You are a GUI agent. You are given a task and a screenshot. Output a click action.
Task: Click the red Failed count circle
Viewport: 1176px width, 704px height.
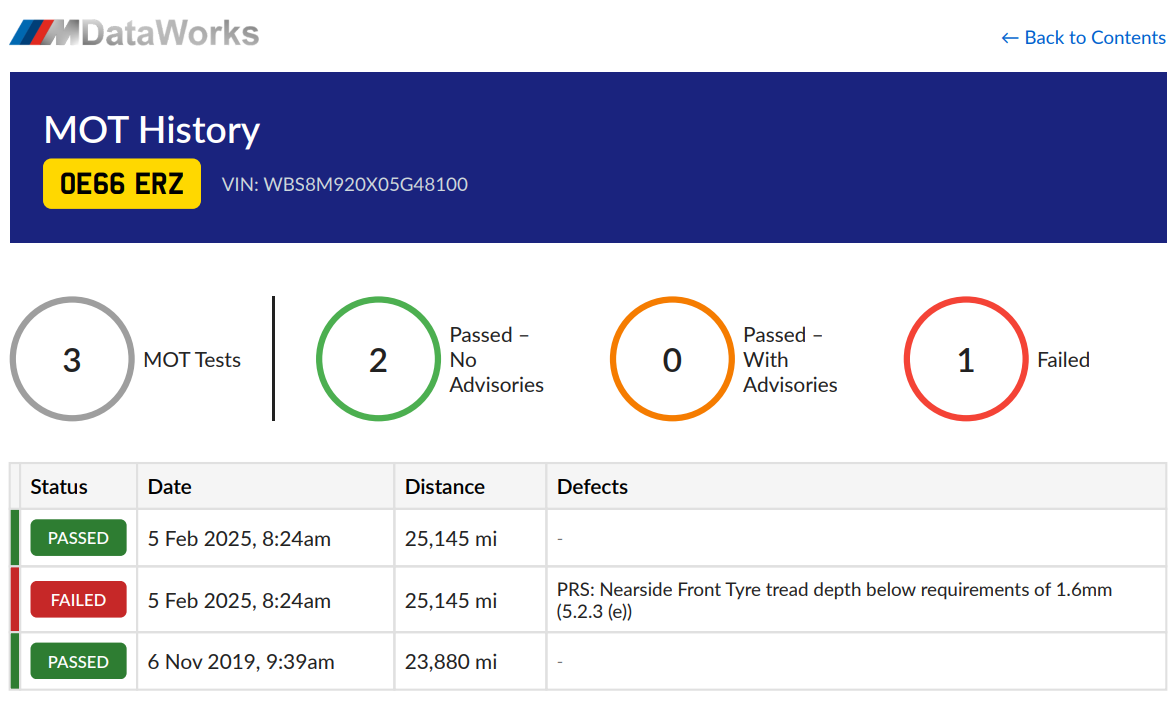click(x=966, y=360)
